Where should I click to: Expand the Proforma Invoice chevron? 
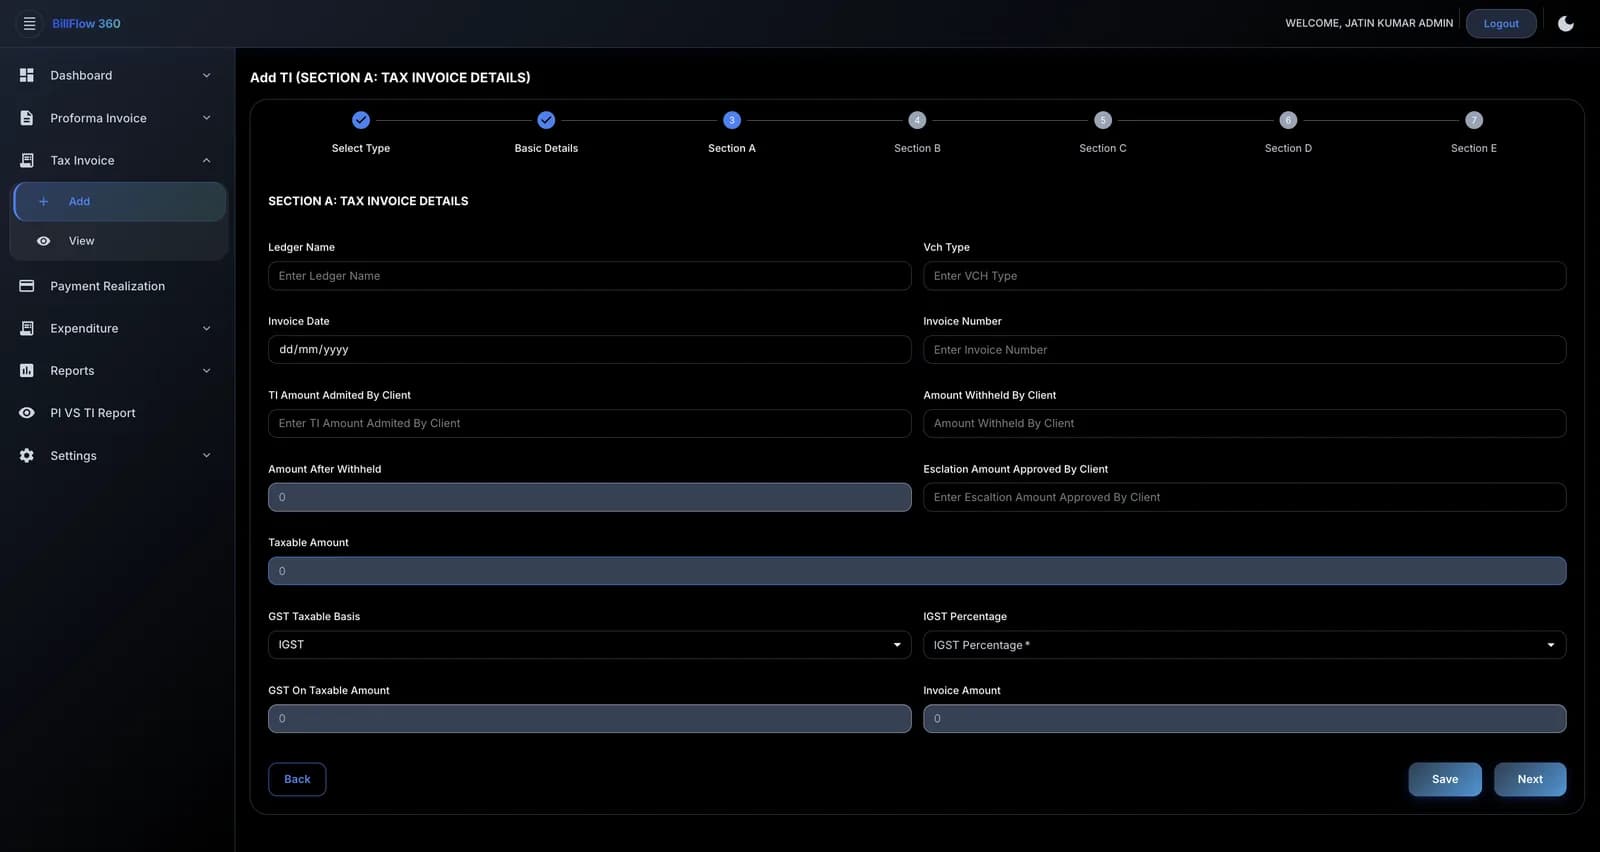click(207, 118)
